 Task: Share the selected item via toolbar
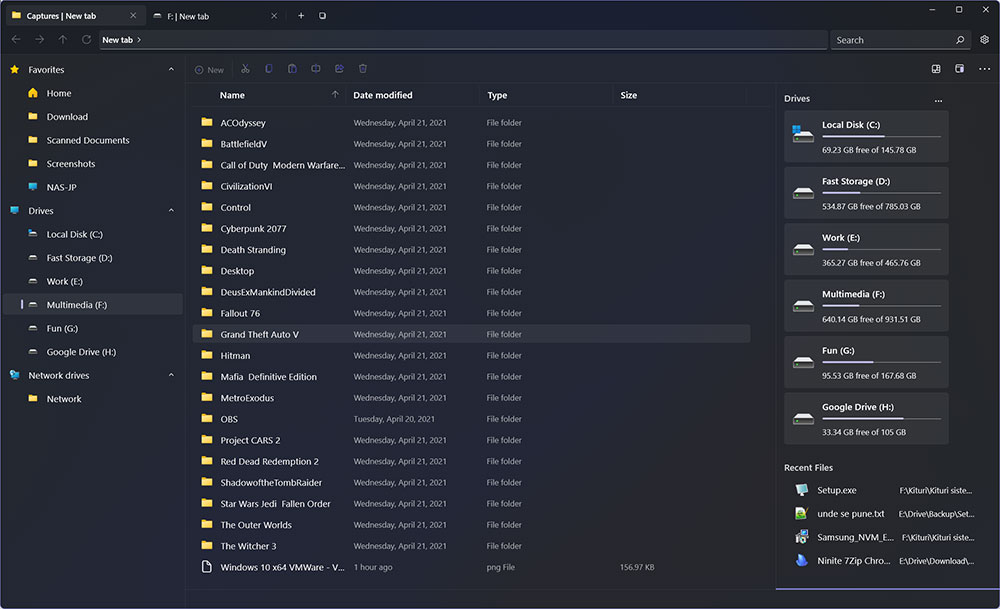coord(339,69)
